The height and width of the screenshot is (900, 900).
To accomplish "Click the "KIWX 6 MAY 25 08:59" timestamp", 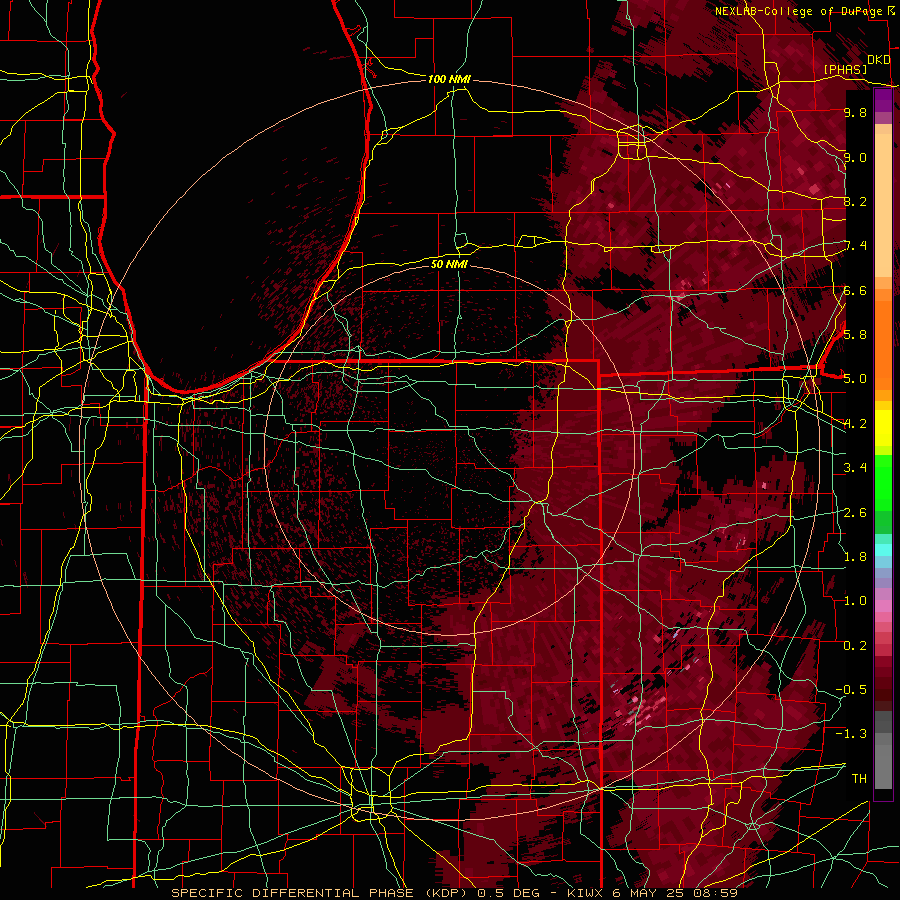I will [x=652, y=893].
